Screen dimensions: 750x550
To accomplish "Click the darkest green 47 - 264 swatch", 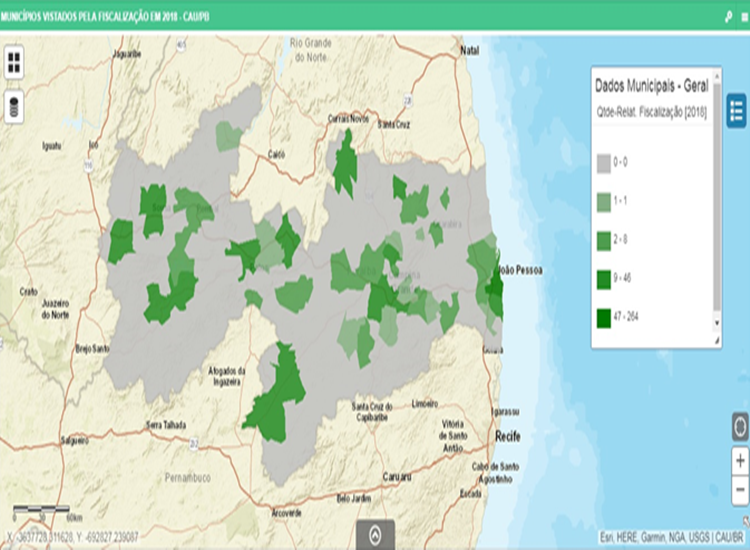I will pos(605,317).
